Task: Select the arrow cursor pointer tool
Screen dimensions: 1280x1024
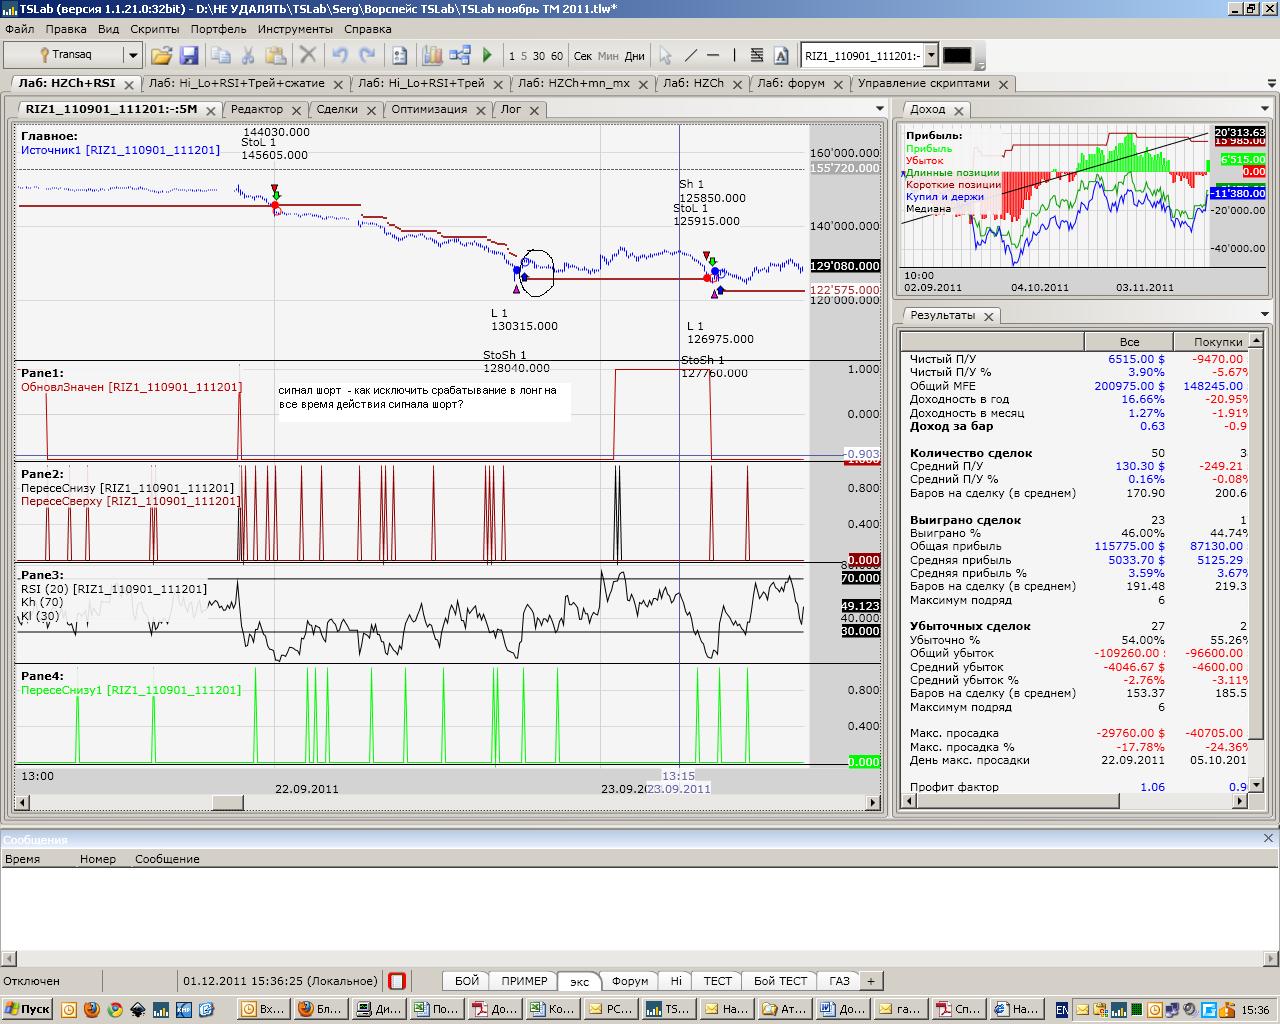Action: point(666,56)
